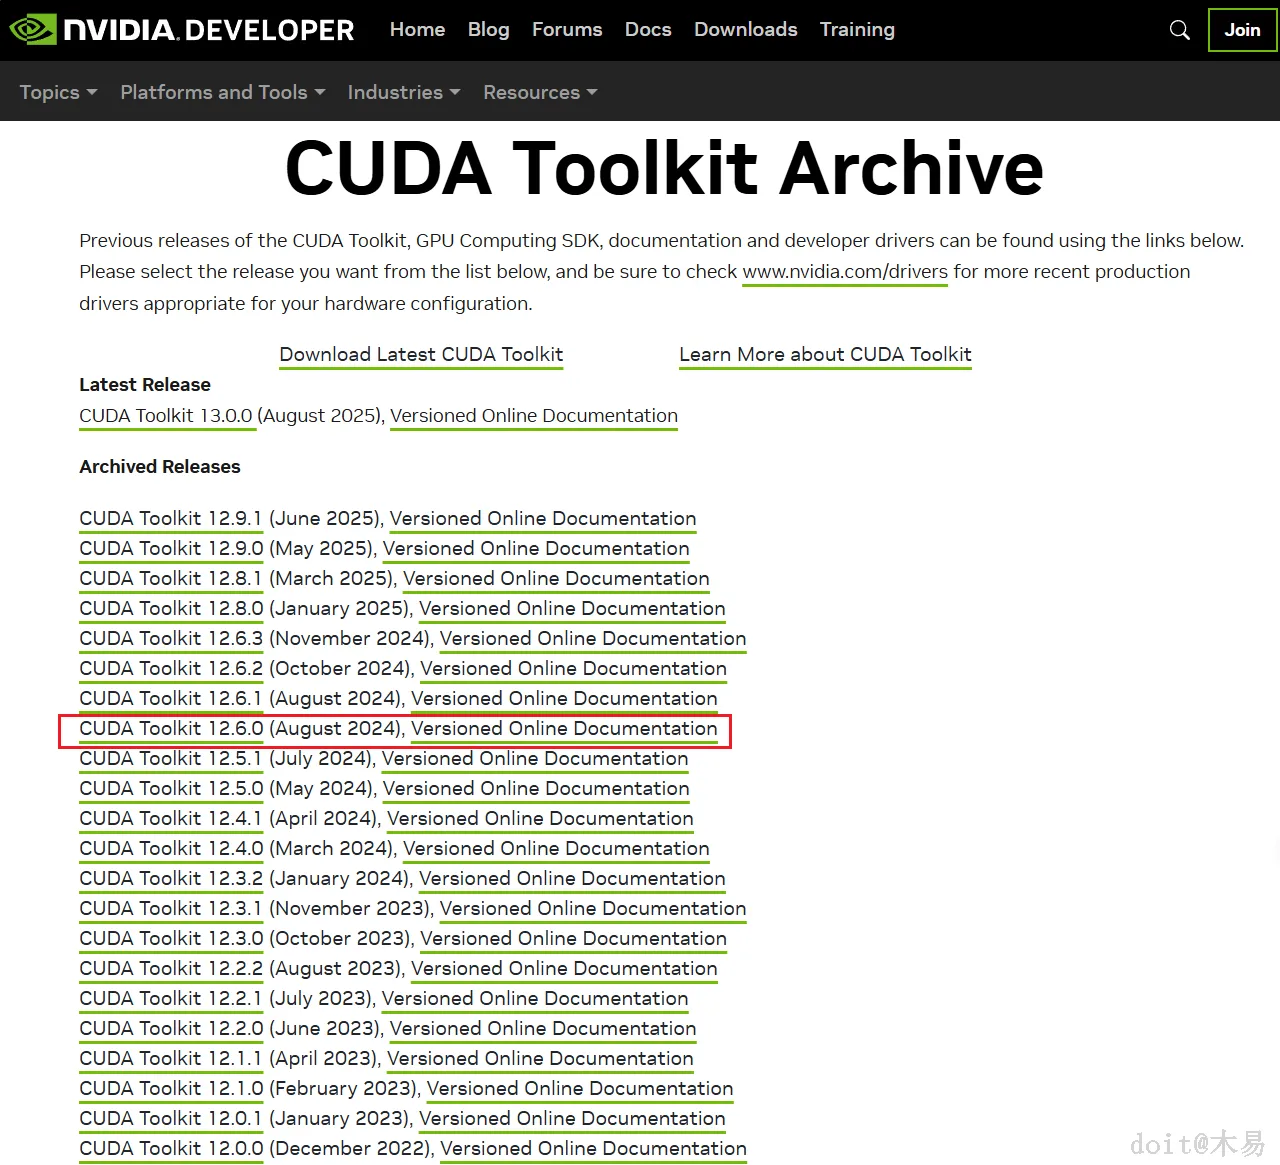Click Download Latest CUDA Toolkit link
This screenshot has width=1280, height=1165.
click(421, 355)
